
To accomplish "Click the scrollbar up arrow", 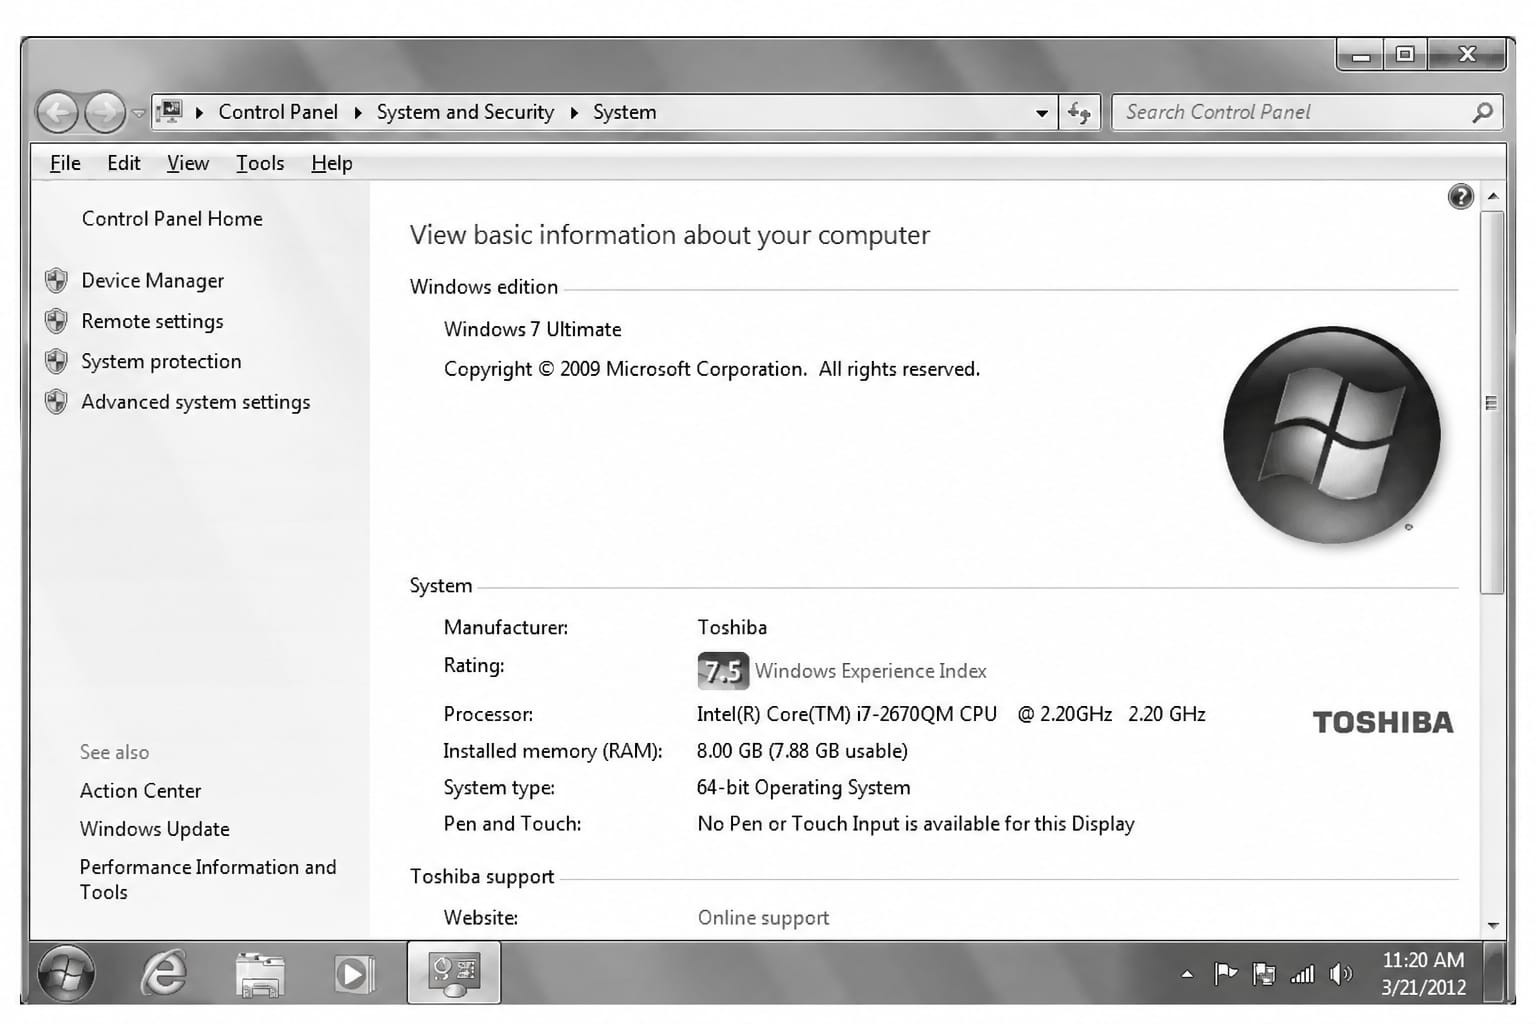I will [x=1493, y=197].
